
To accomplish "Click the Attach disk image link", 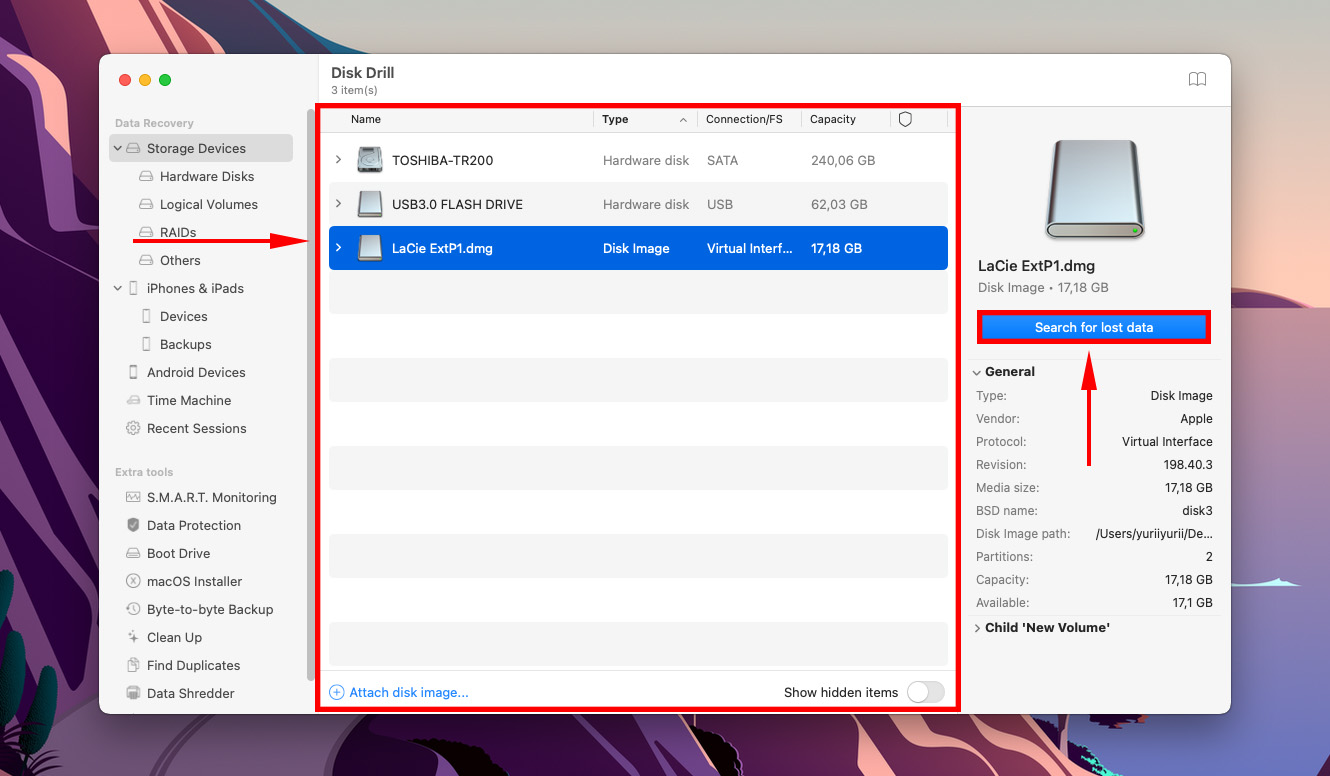I will pyautogui.click(x=409, y=692).
